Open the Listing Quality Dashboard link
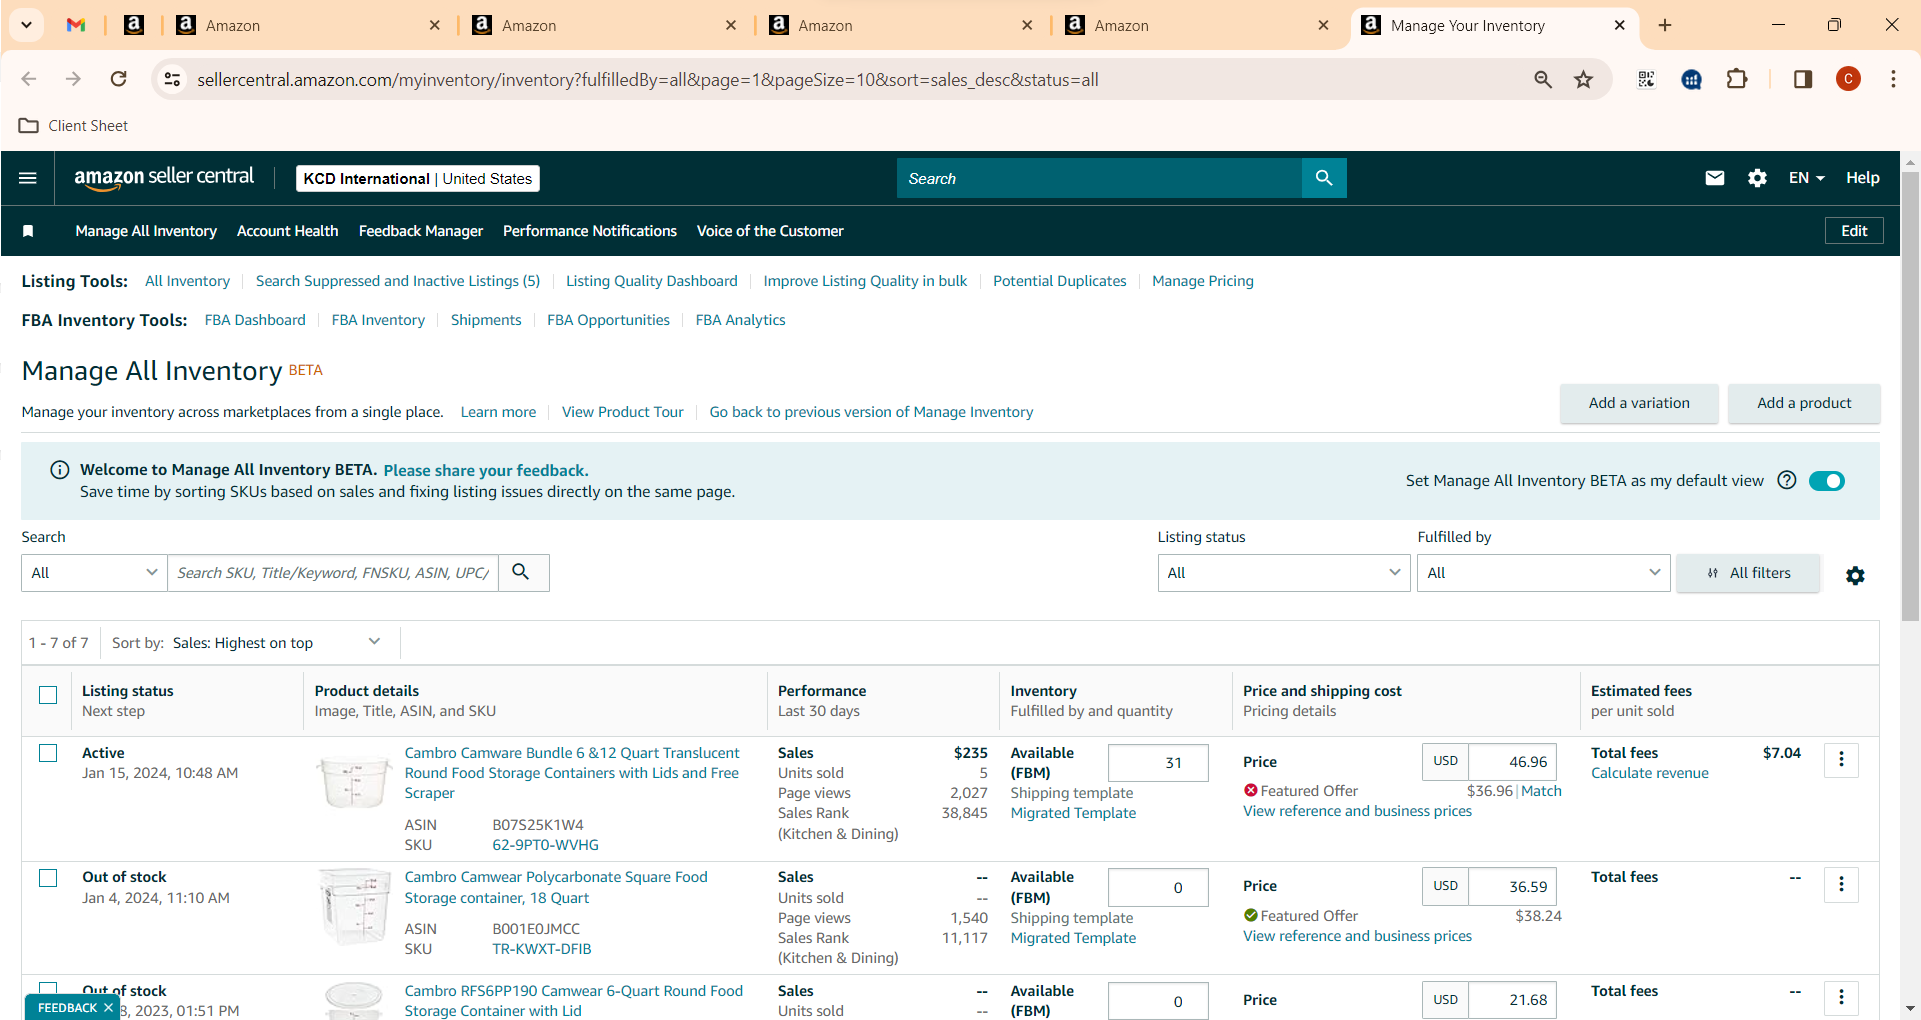Viewport: 1921px width, 1020px height. point(652,281)
